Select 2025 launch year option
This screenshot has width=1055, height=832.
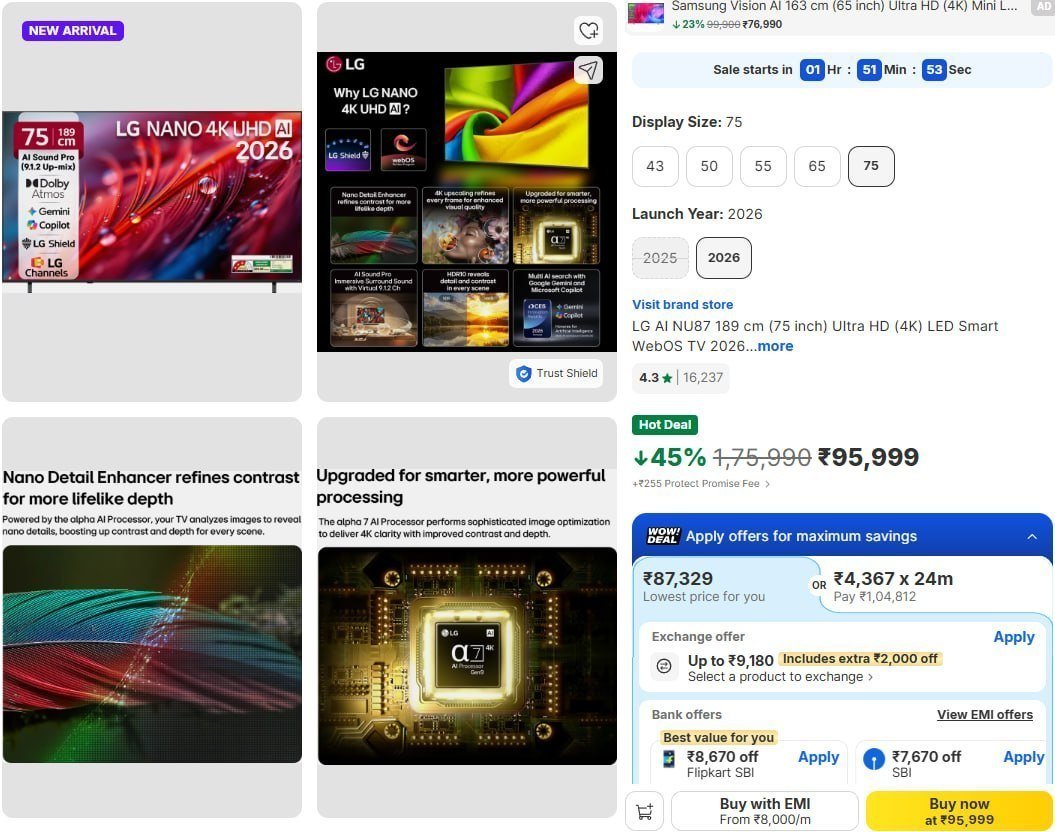tap(660, 258)
